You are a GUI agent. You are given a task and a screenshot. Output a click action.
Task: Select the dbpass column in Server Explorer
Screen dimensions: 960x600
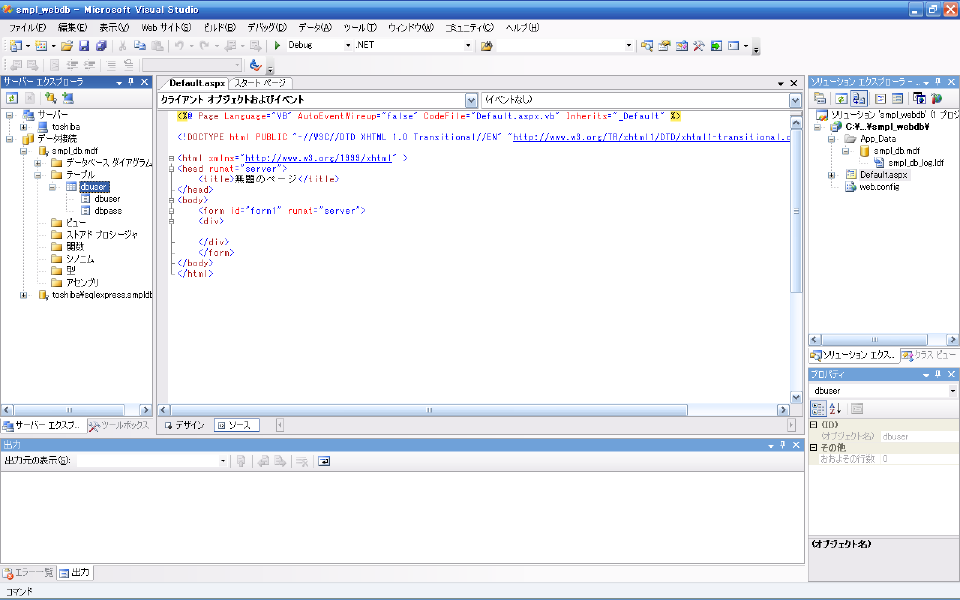coord(108,211)
